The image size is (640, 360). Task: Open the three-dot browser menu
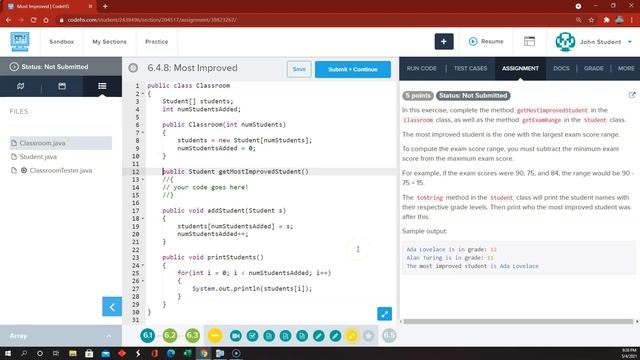632,20
